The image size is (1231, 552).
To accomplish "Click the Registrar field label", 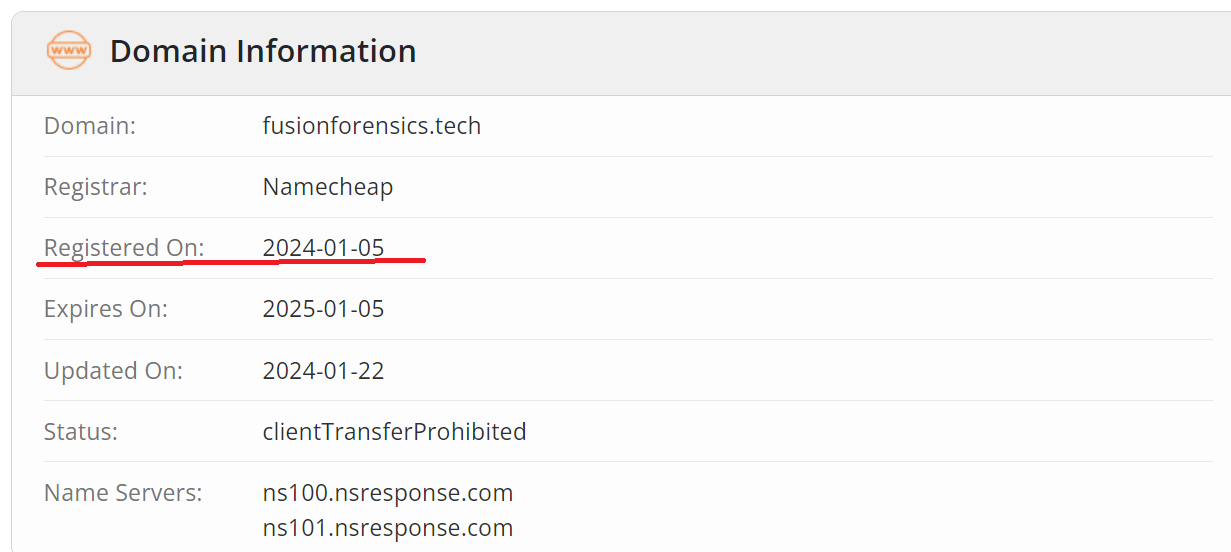I will tap(96, 187).
